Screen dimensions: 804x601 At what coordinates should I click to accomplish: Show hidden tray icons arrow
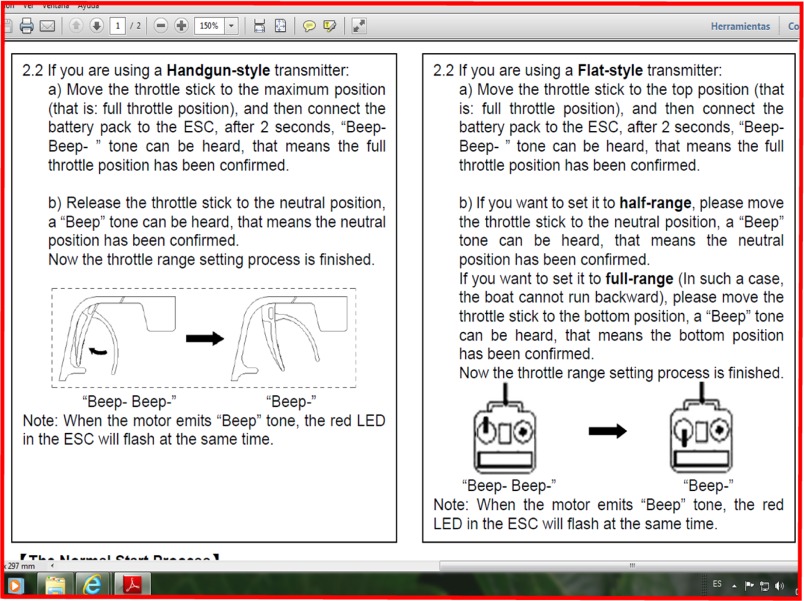pyautogui.click(x=734, y=585)
